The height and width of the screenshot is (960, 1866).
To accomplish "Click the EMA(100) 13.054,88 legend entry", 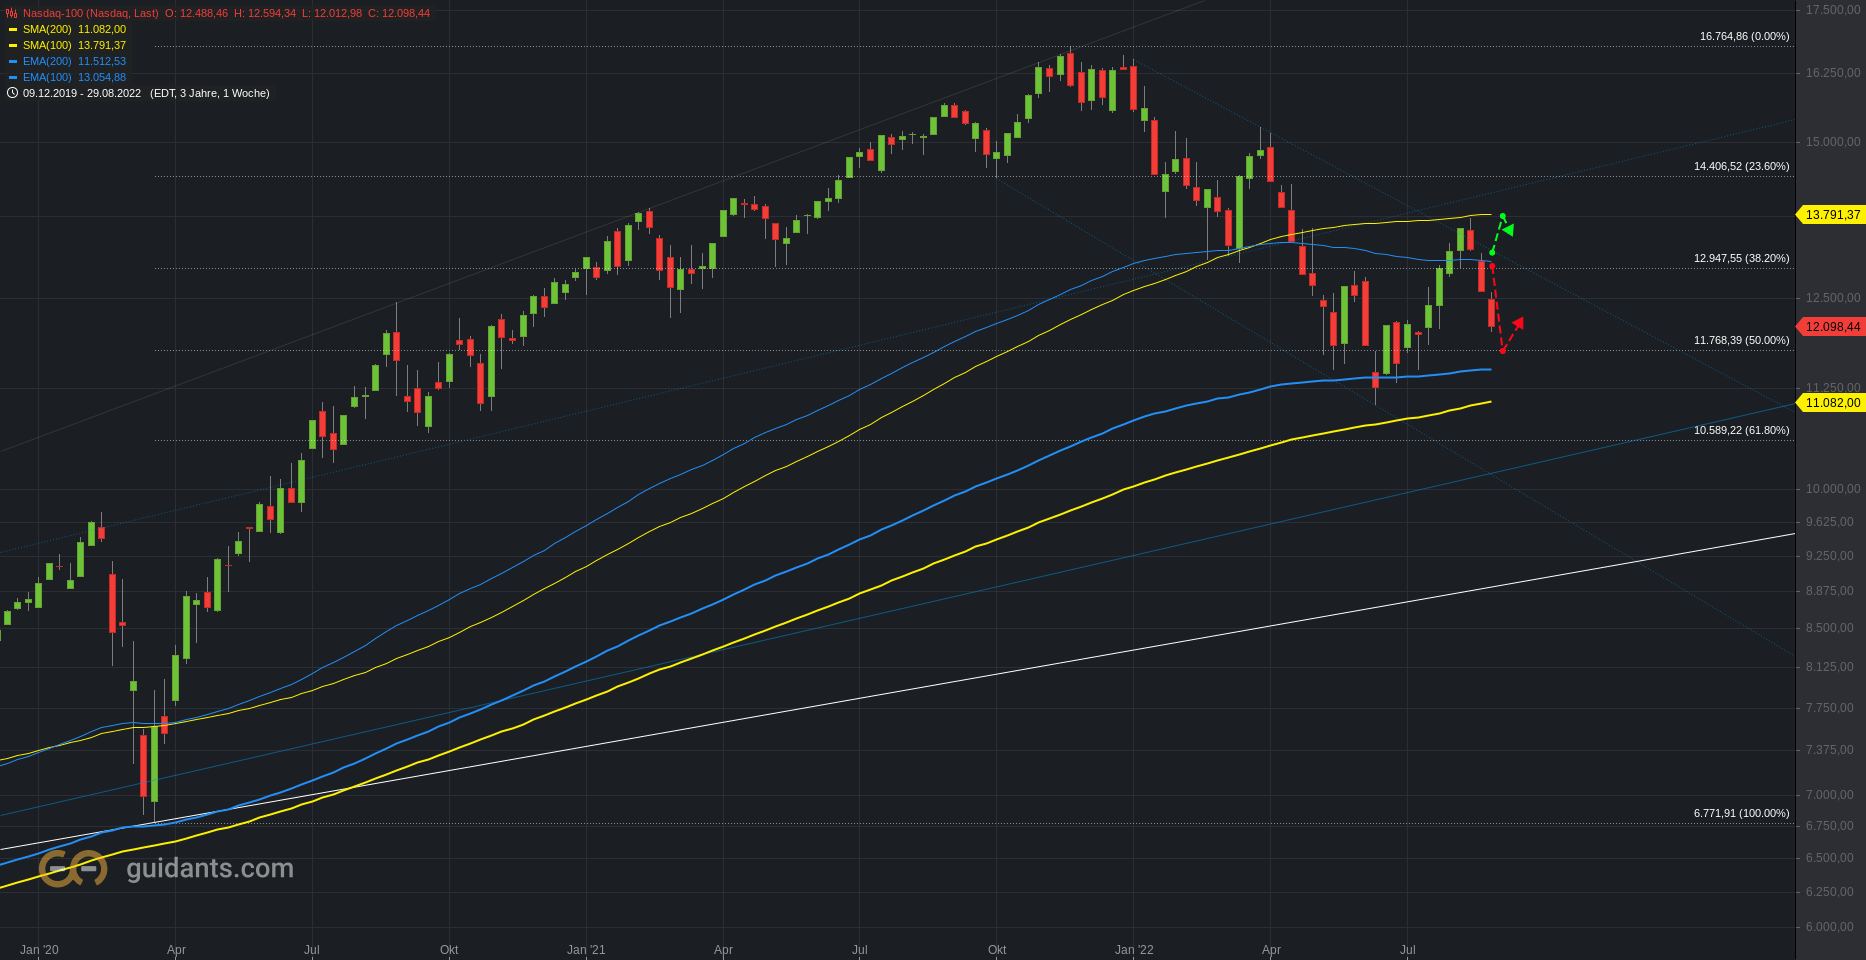I will click(x=74, y=77).
